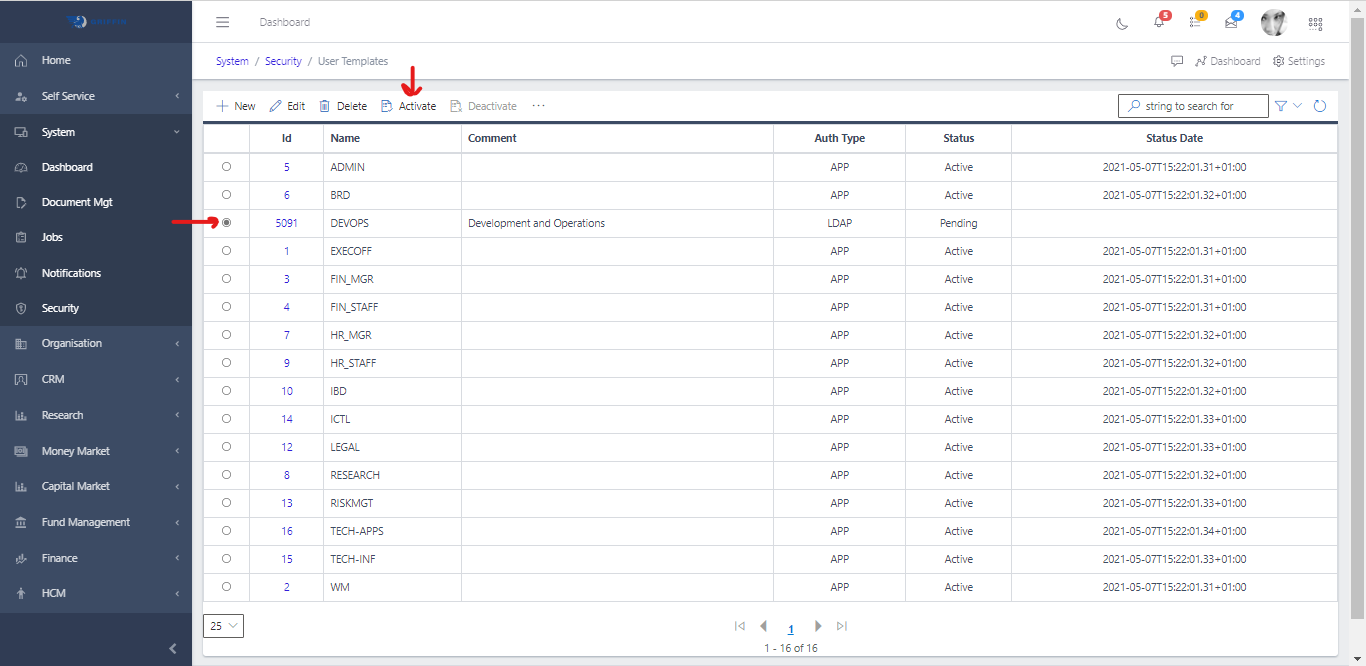Open the apps grid icon

(x=1315, y=23)
